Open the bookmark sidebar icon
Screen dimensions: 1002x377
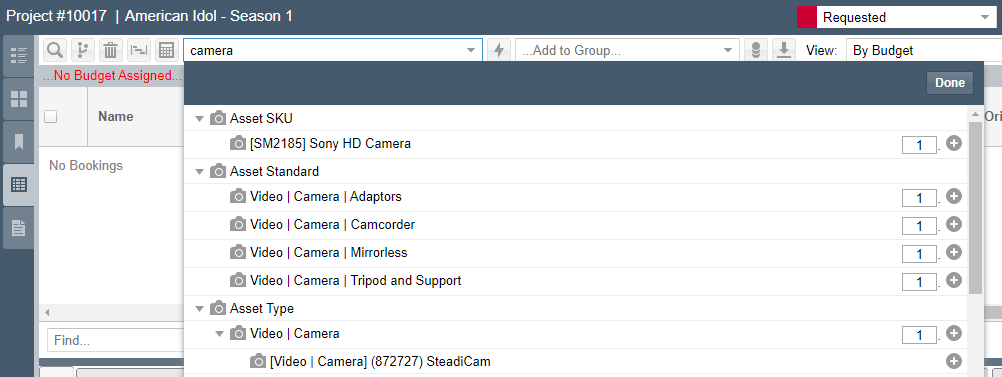point(19,142)
